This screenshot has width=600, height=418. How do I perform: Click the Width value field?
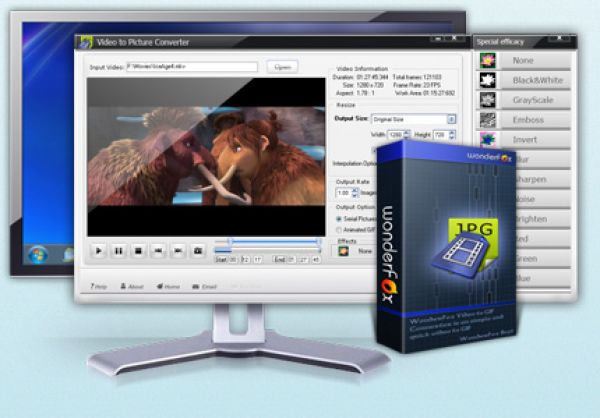click(x=396, y=135)
